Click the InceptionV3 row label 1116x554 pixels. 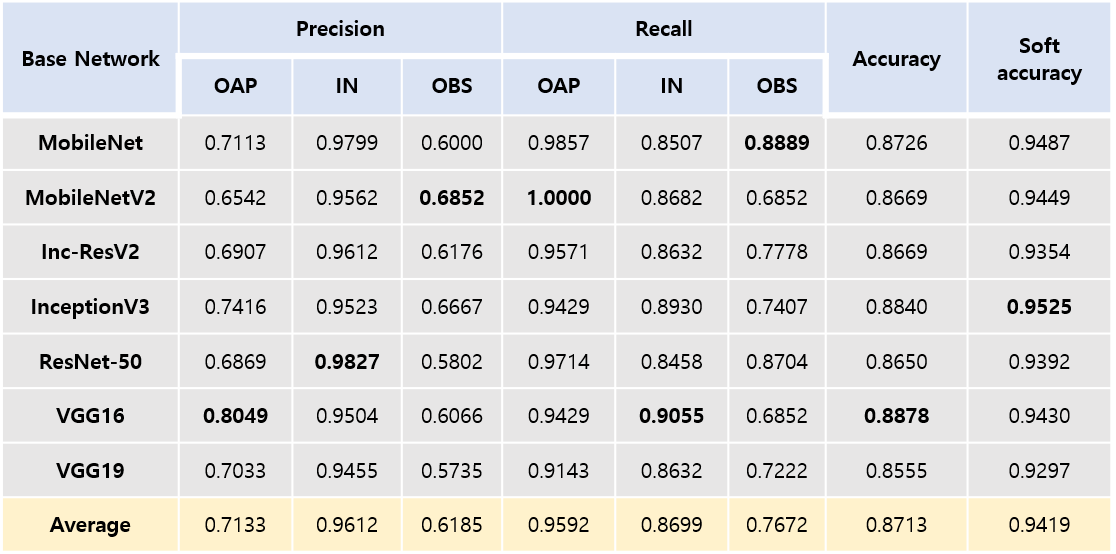[90, 307]
